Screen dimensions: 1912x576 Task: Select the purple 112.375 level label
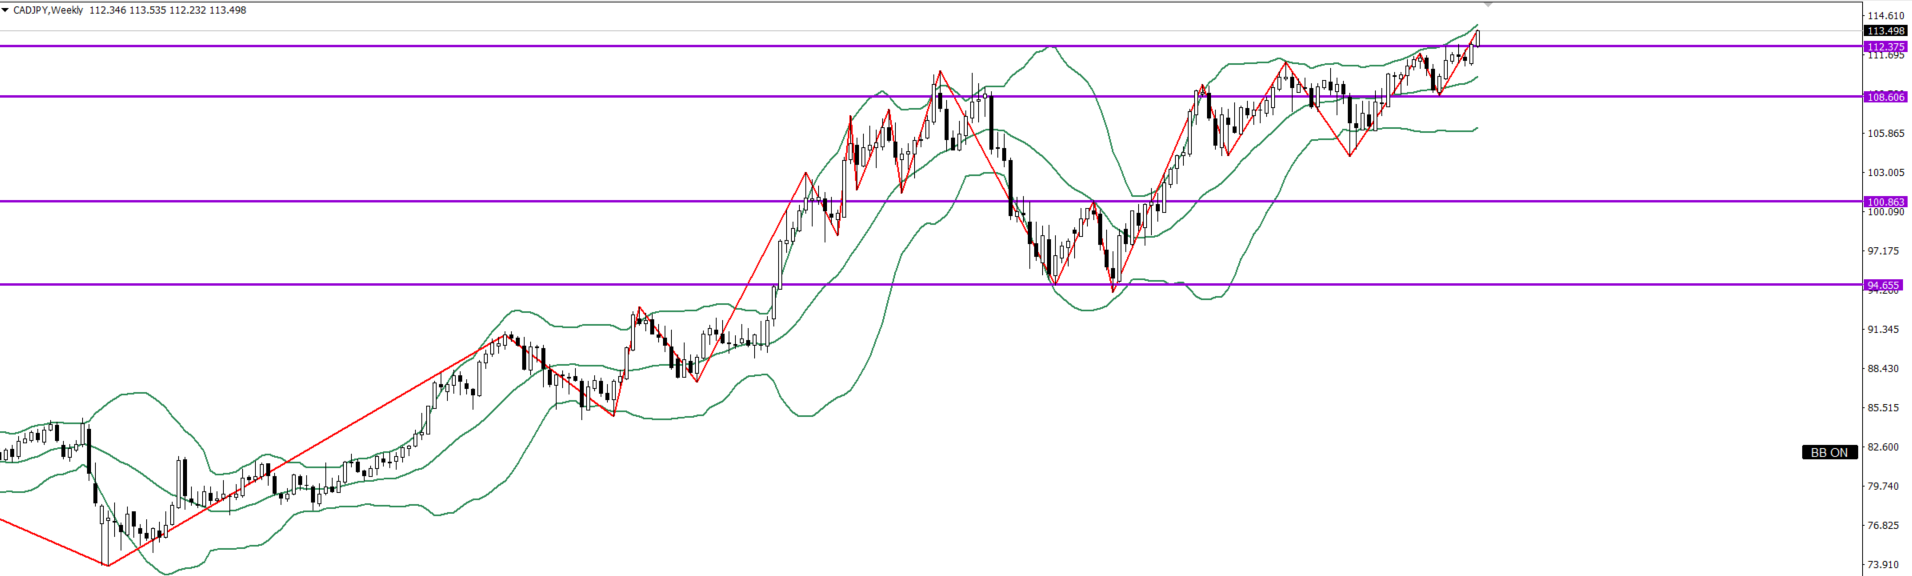(1885, 46)
